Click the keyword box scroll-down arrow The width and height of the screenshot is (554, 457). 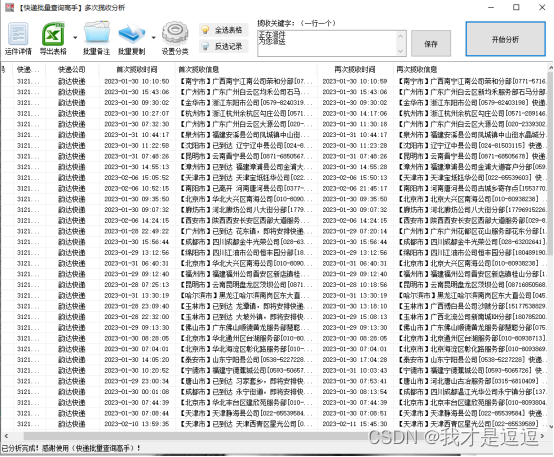click(x=401, y=51)
